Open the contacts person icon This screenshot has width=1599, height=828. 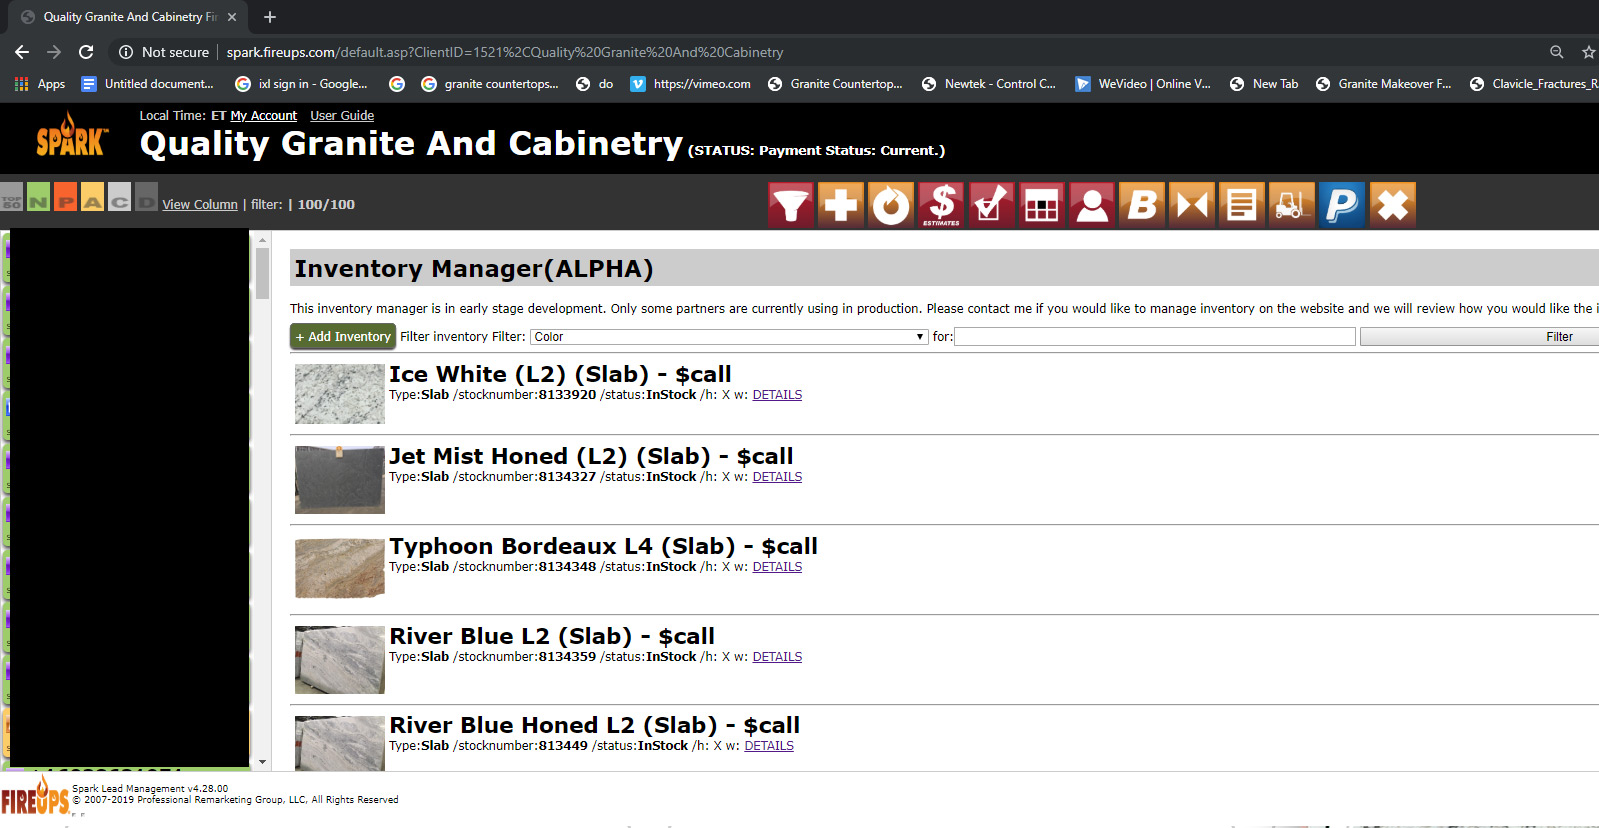click(1091, 205)
